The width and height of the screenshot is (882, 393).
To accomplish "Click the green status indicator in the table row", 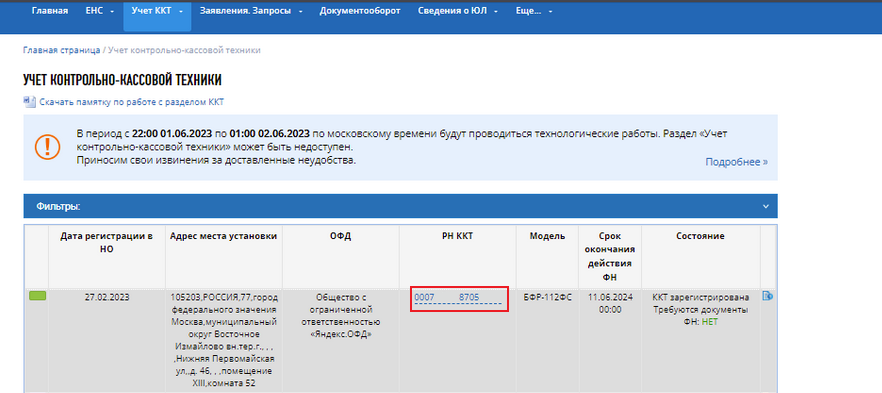I will point(37,296).
